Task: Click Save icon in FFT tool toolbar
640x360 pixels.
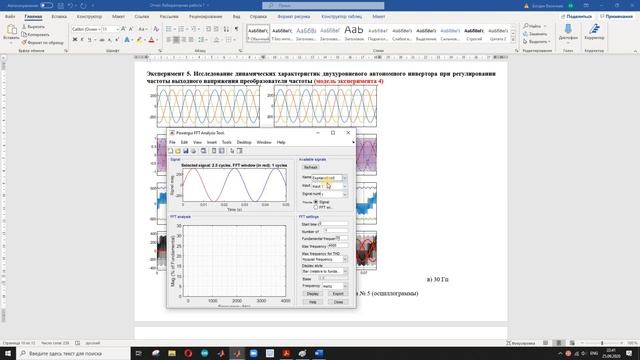Action: 186,151
